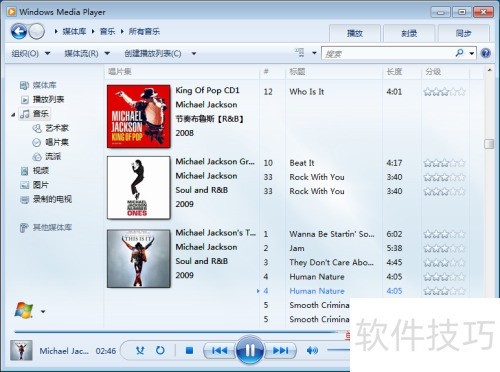Rate Who Is It with stars

click(444, 92)
